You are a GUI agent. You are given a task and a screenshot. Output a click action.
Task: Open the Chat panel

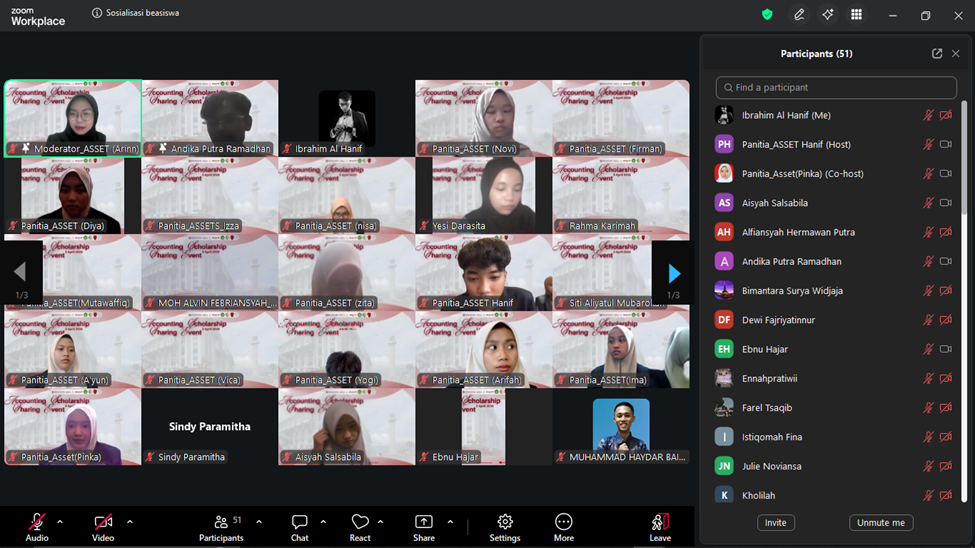(299, 527)
